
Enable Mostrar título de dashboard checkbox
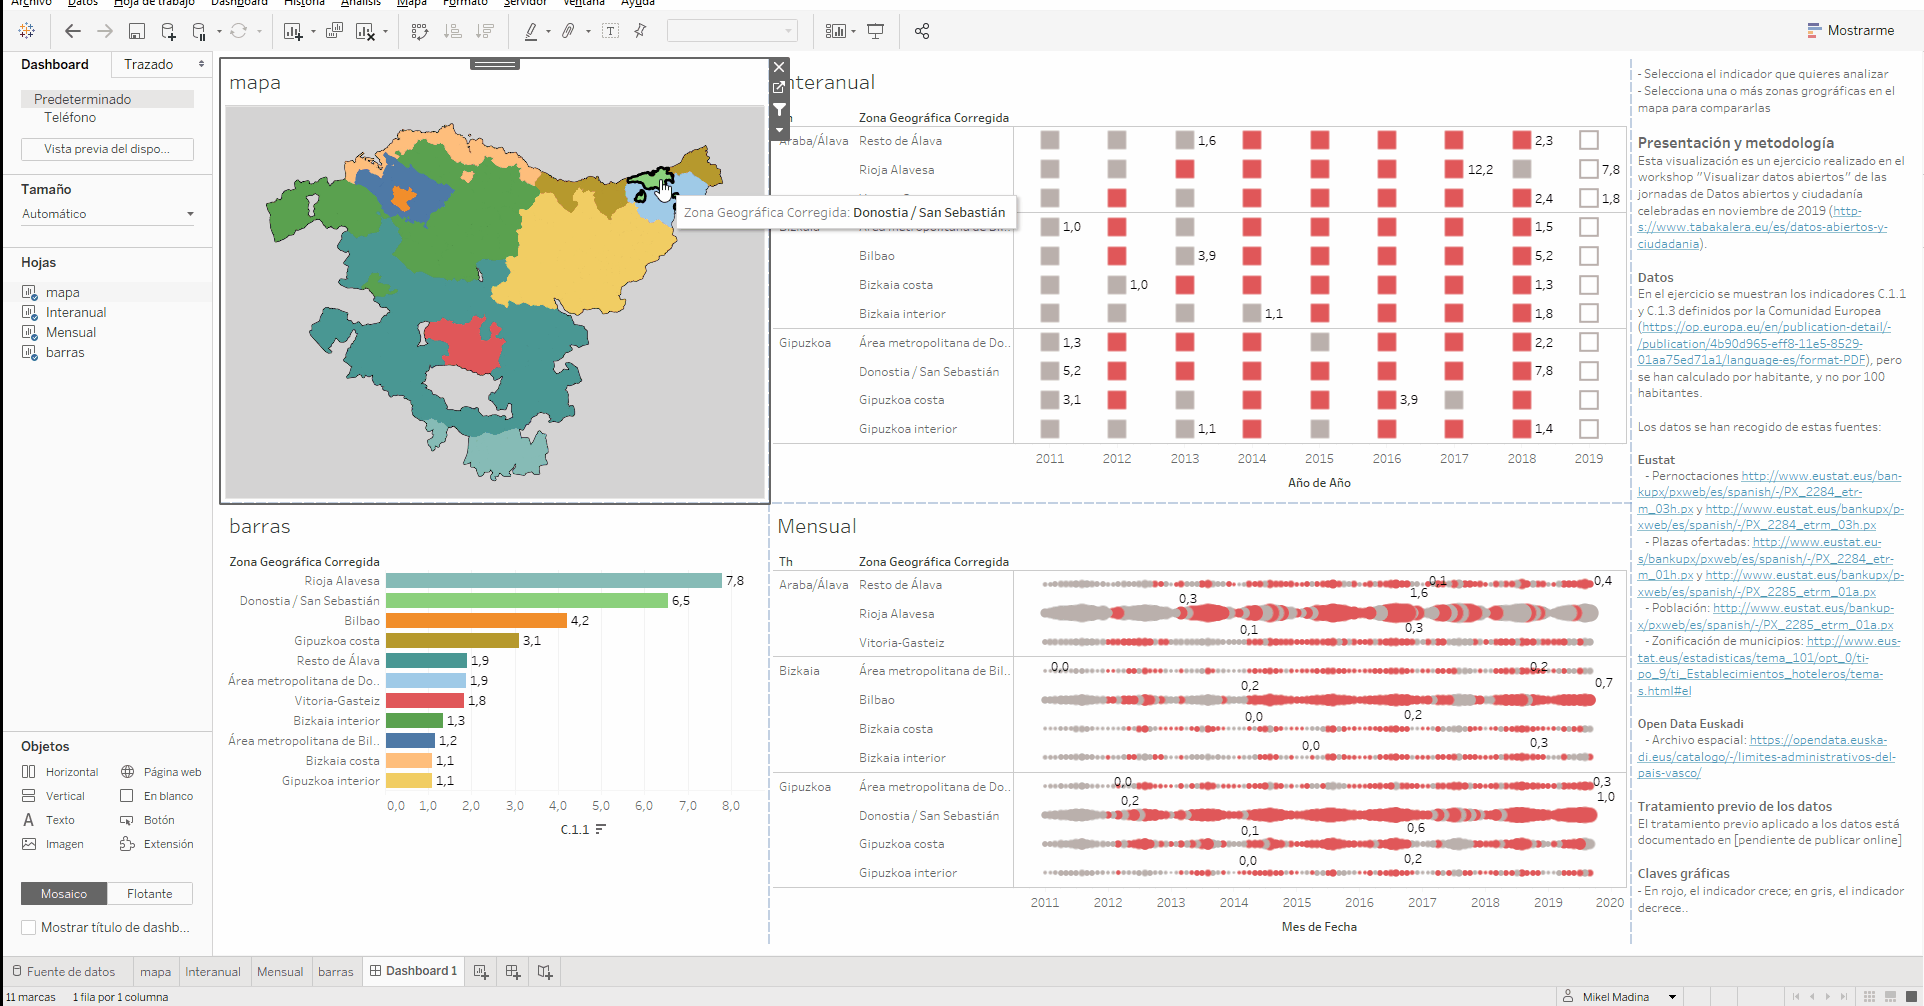click(x=29, y=927)
